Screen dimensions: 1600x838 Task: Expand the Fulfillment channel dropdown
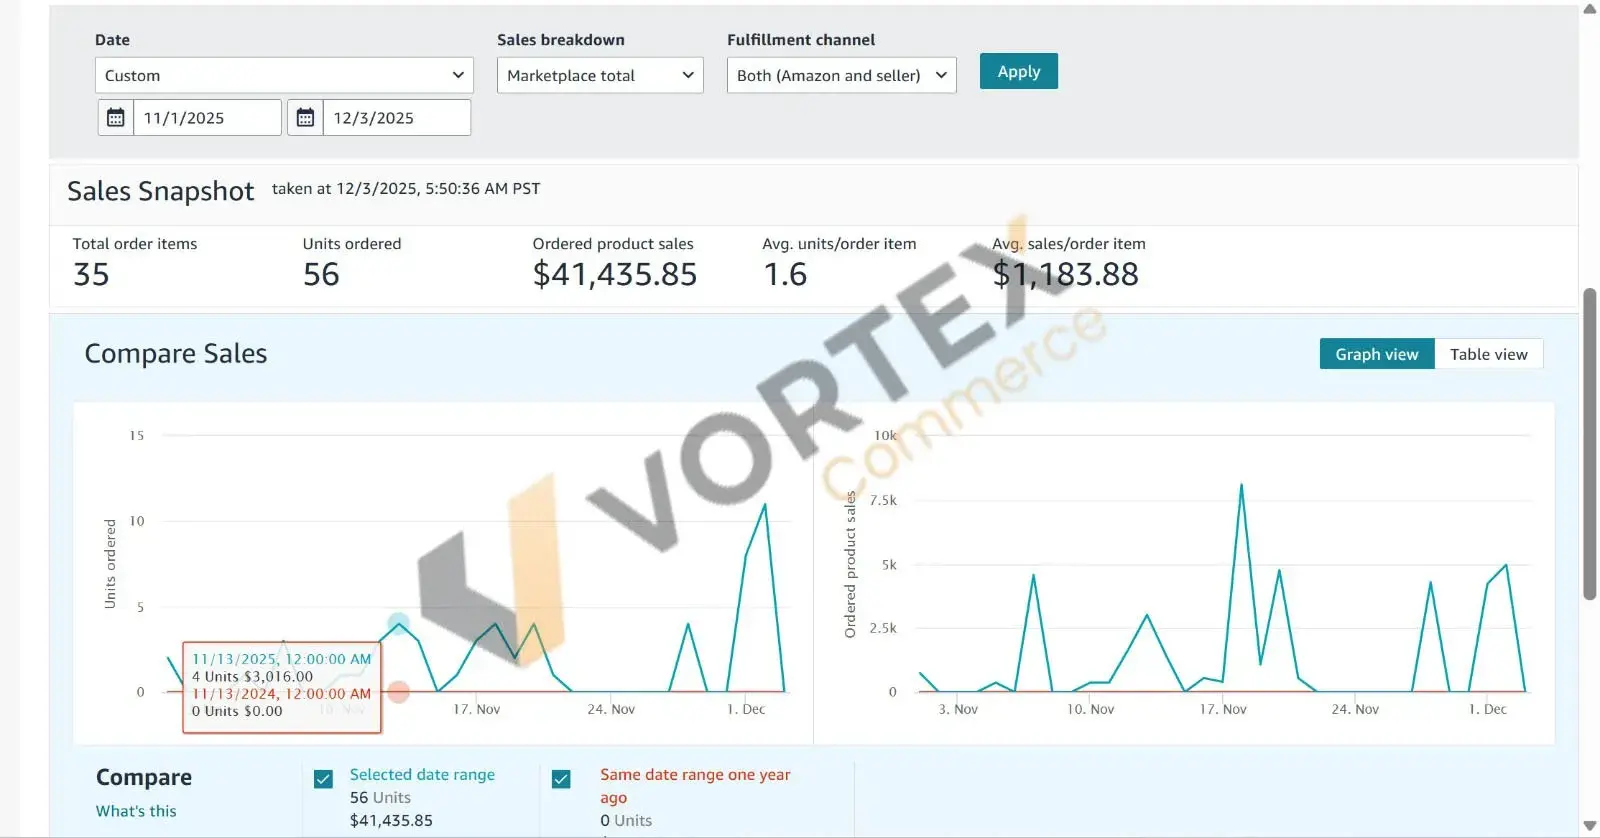pos(841,76)
